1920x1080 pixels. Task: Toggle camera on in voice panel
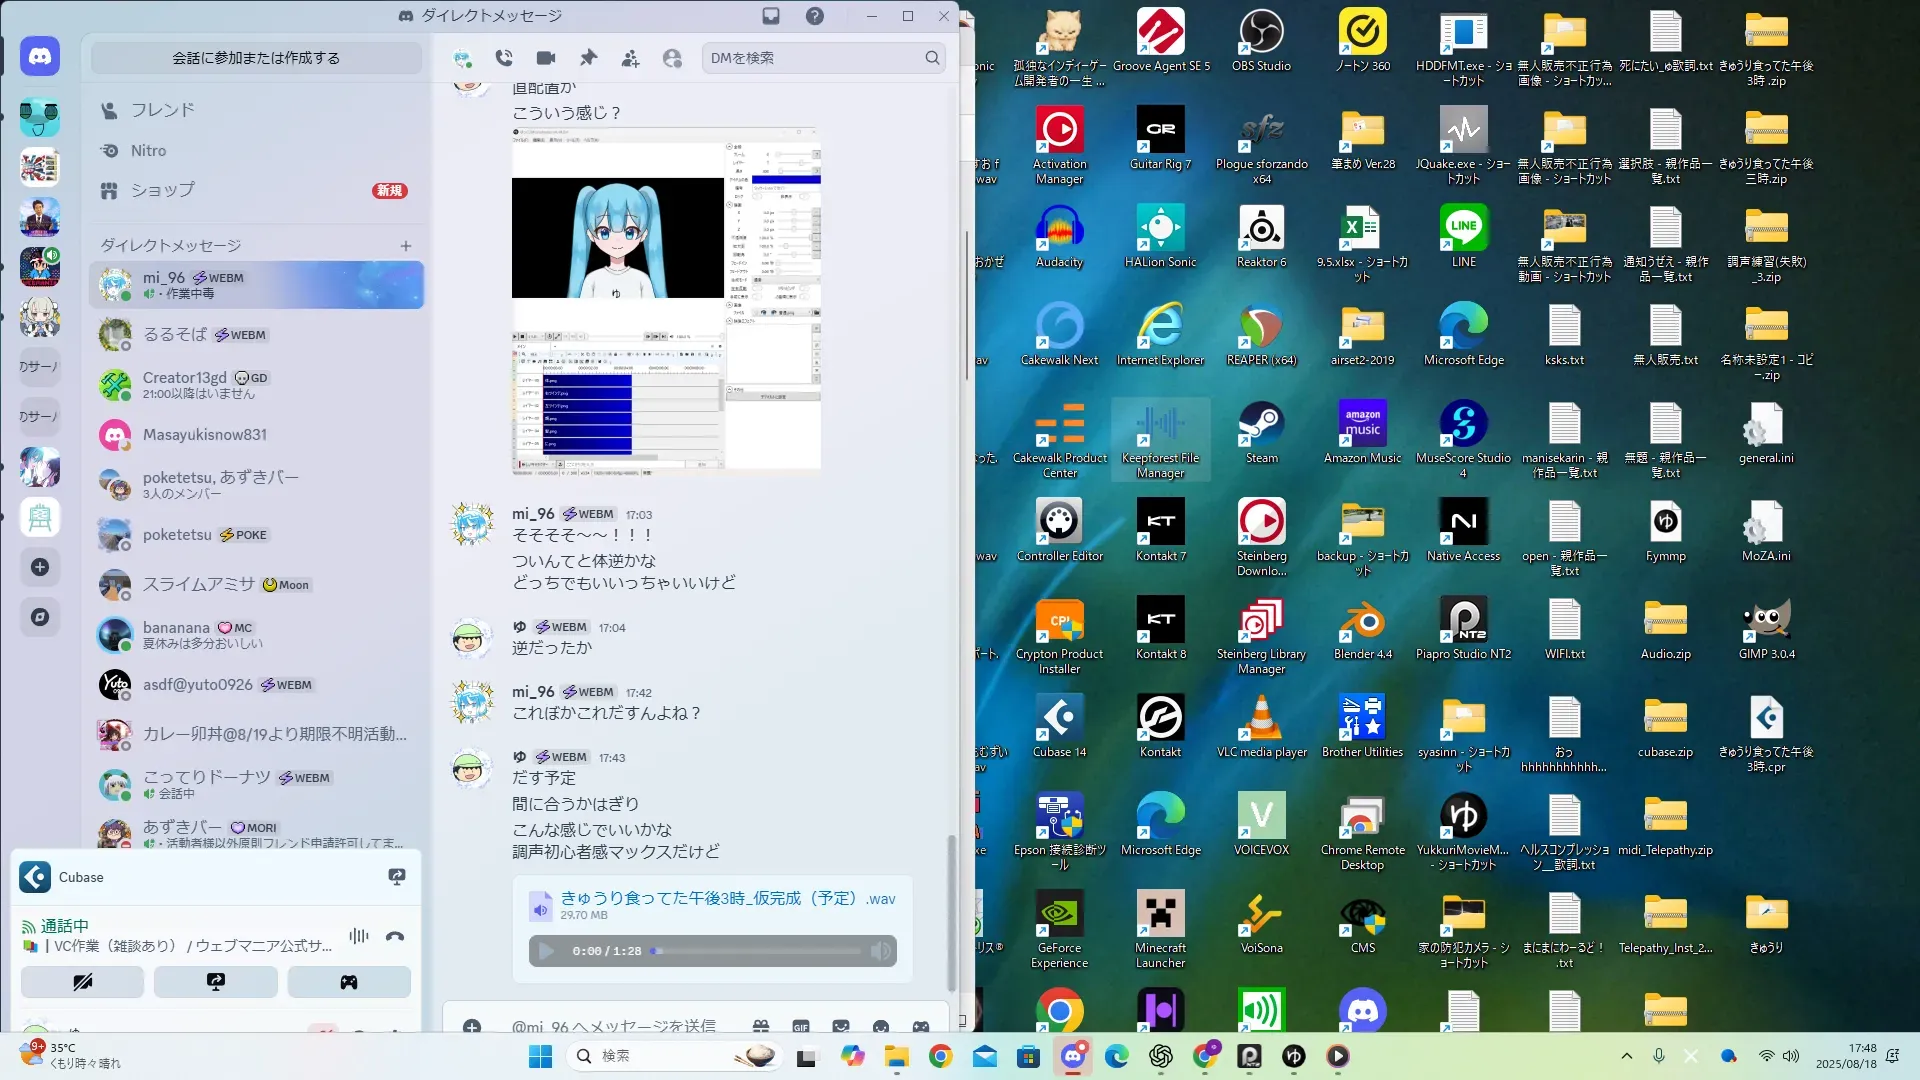82,982
